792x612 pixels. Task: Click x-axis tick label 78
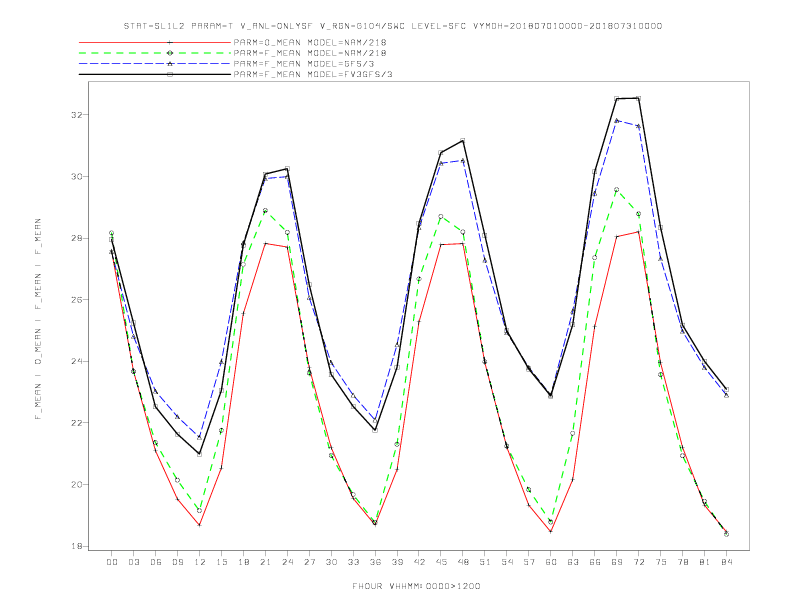pos(682,562)
